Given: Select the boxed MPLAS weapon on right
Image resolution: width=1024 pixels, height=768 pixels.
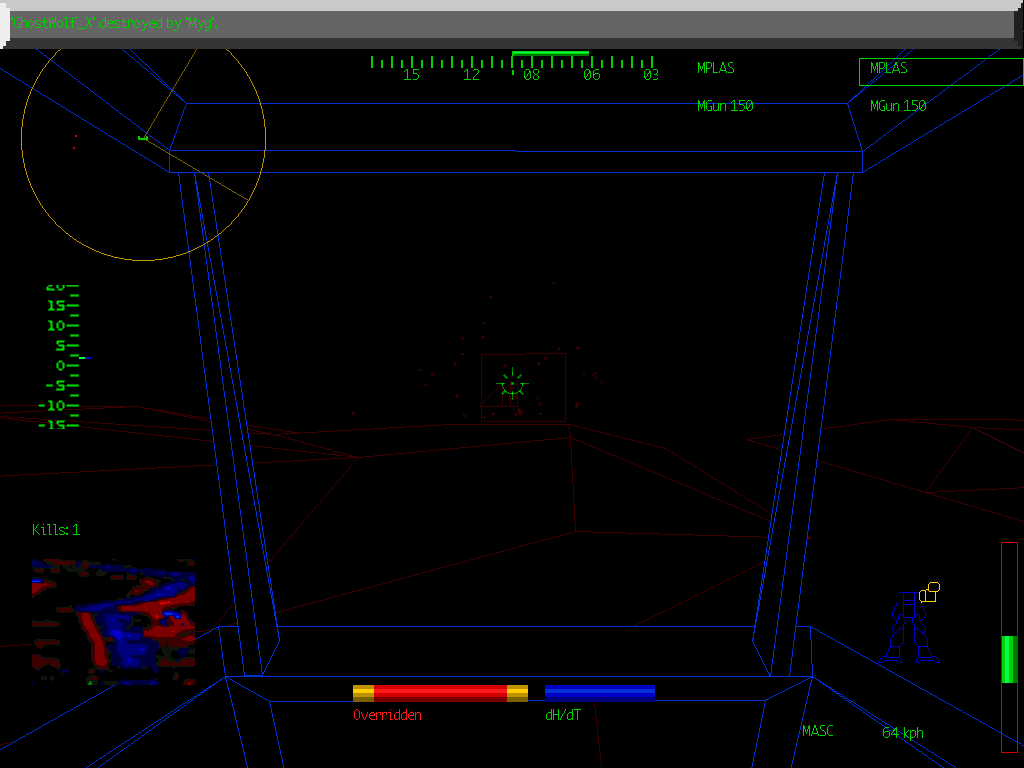Looking at the screenshot, I should tap(940, 71).
